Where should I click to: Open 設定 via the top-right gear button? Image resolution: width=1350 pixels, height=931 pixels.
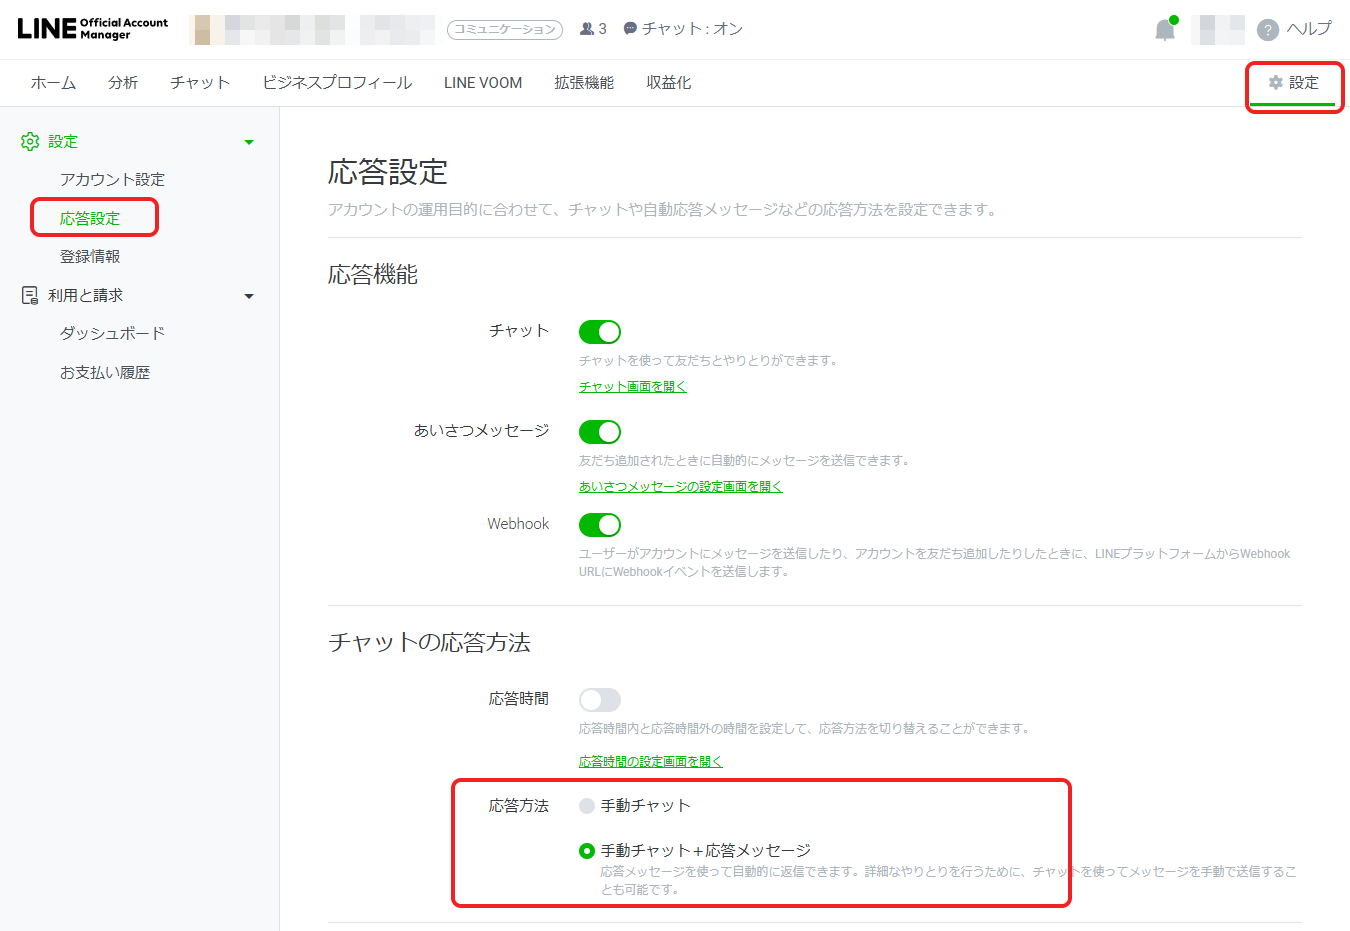(1294, 84)
